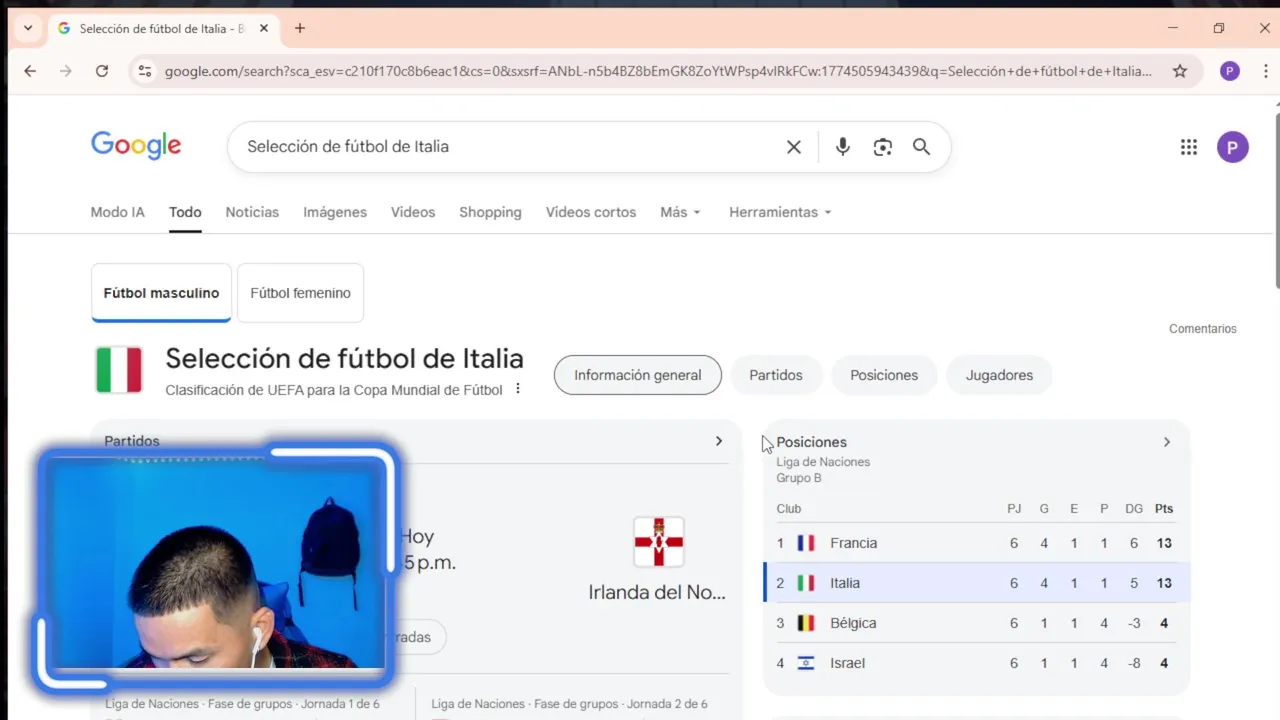Click the Italia row in standings

(977, 583)
